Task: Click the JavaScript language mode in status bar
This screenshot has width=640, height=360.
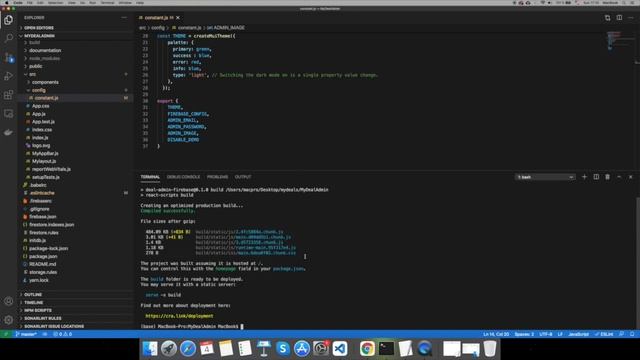Action: [578, 334]
